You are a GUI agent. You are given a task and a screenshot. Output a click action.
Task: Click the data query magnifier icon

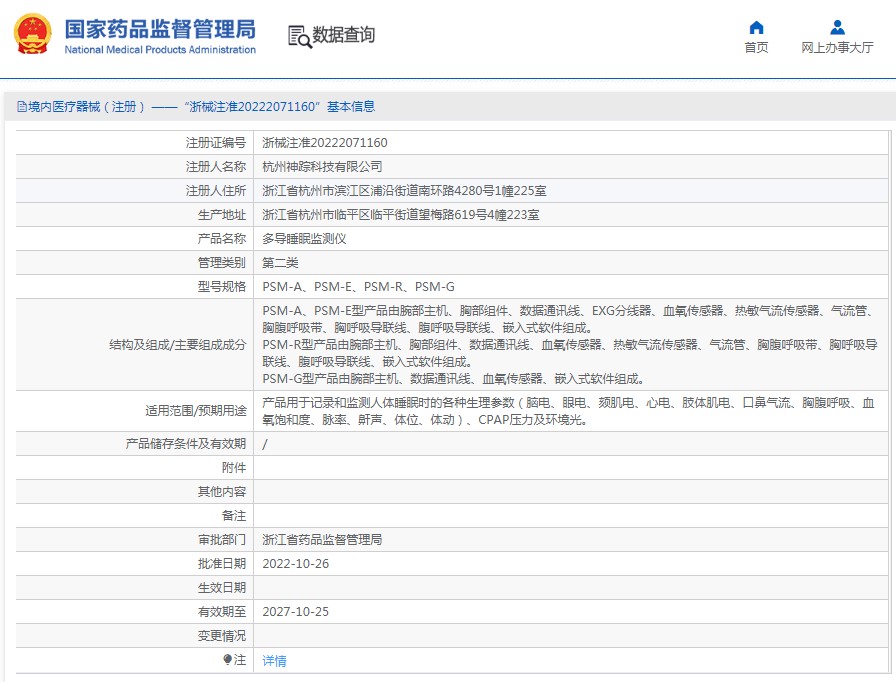click(300, 37)
